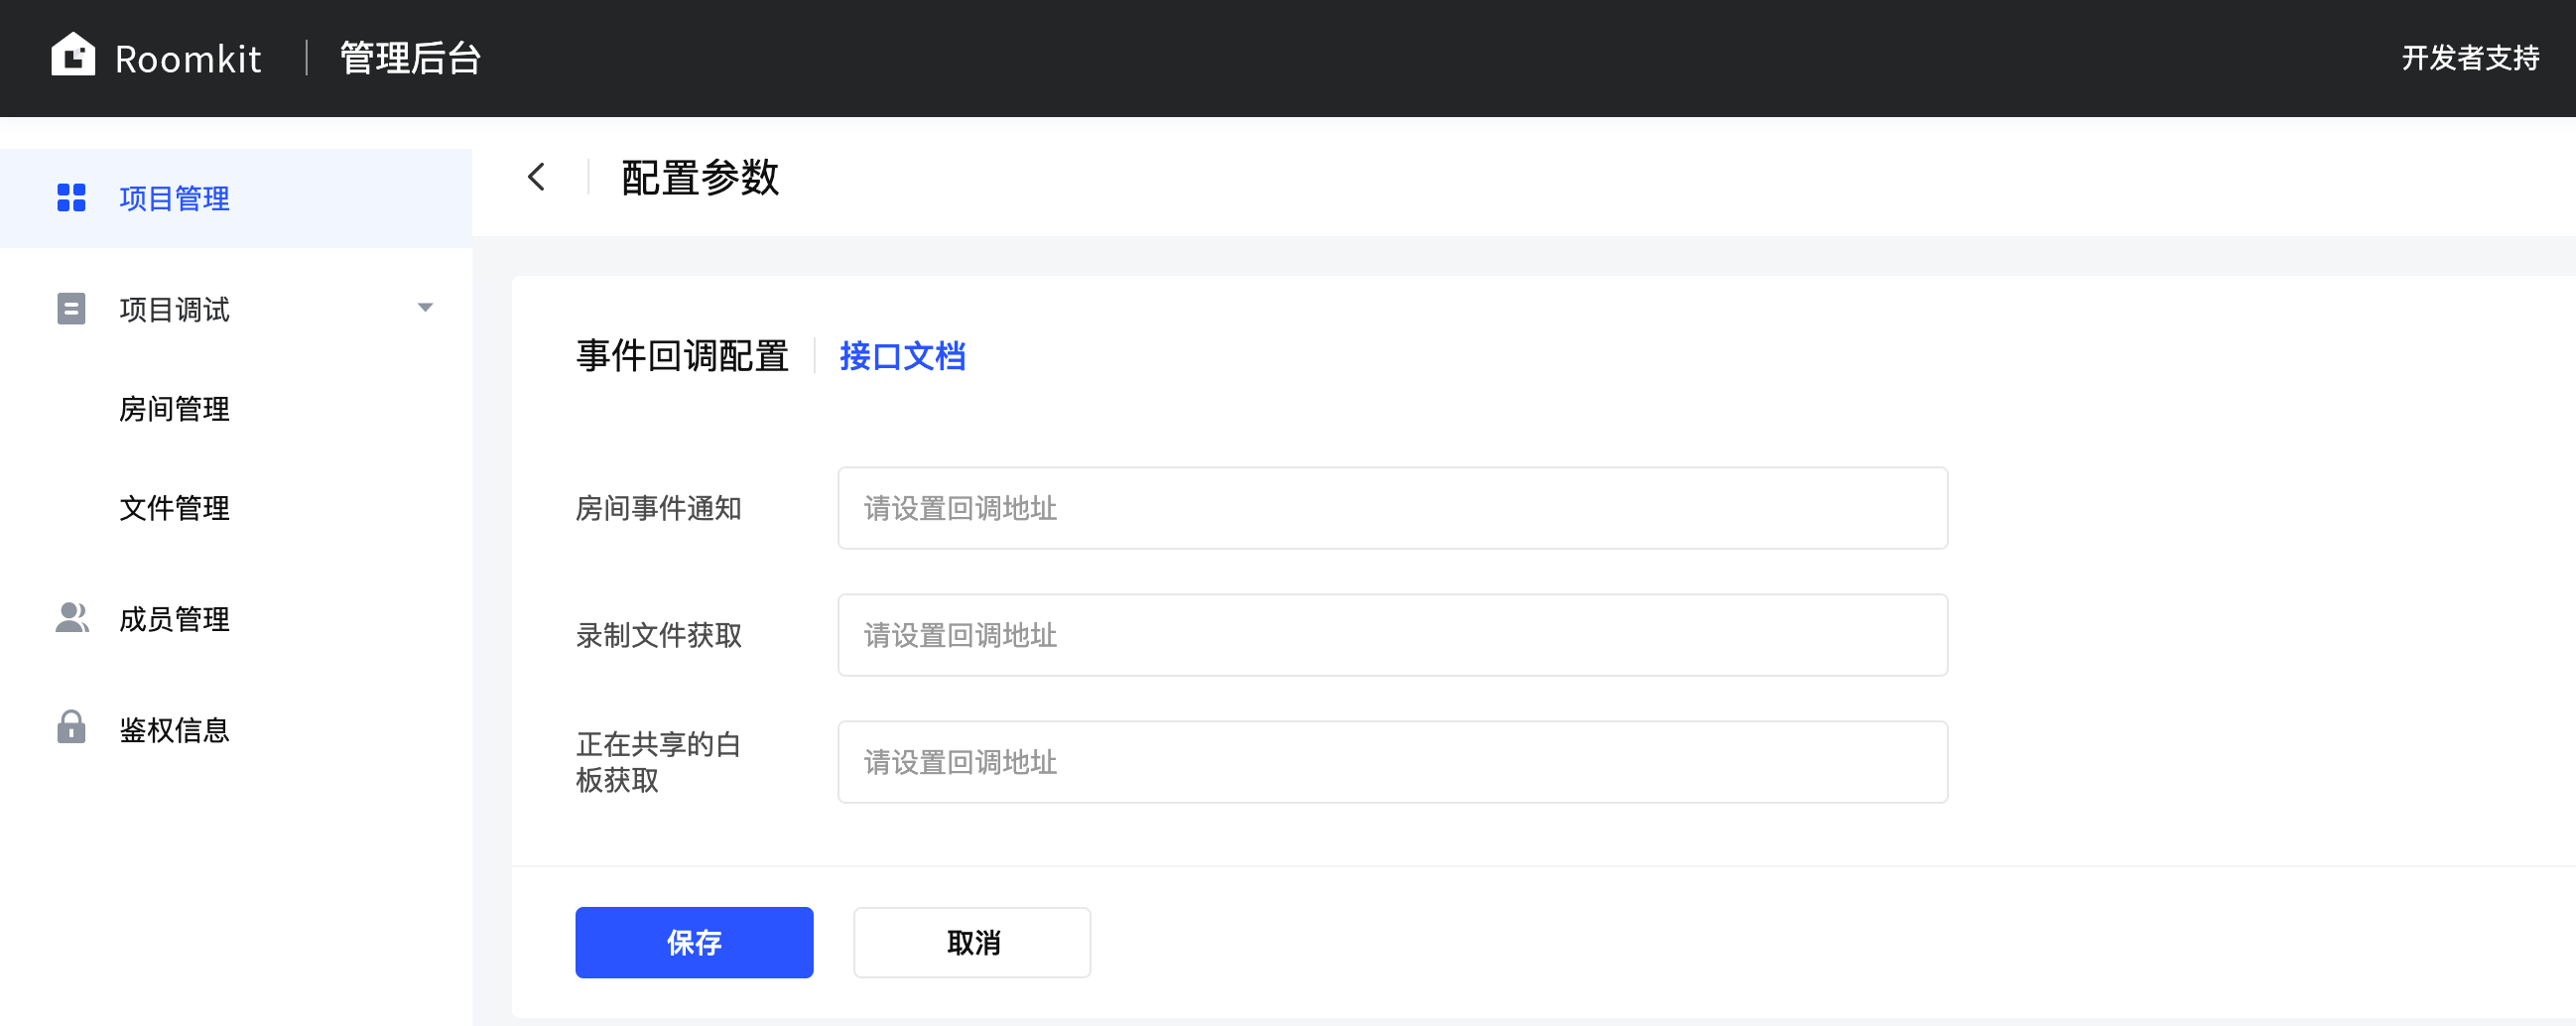Navigate to 鉴权信息 page
This screenshot has width=2576, height=1026.
tap(174, 730)
